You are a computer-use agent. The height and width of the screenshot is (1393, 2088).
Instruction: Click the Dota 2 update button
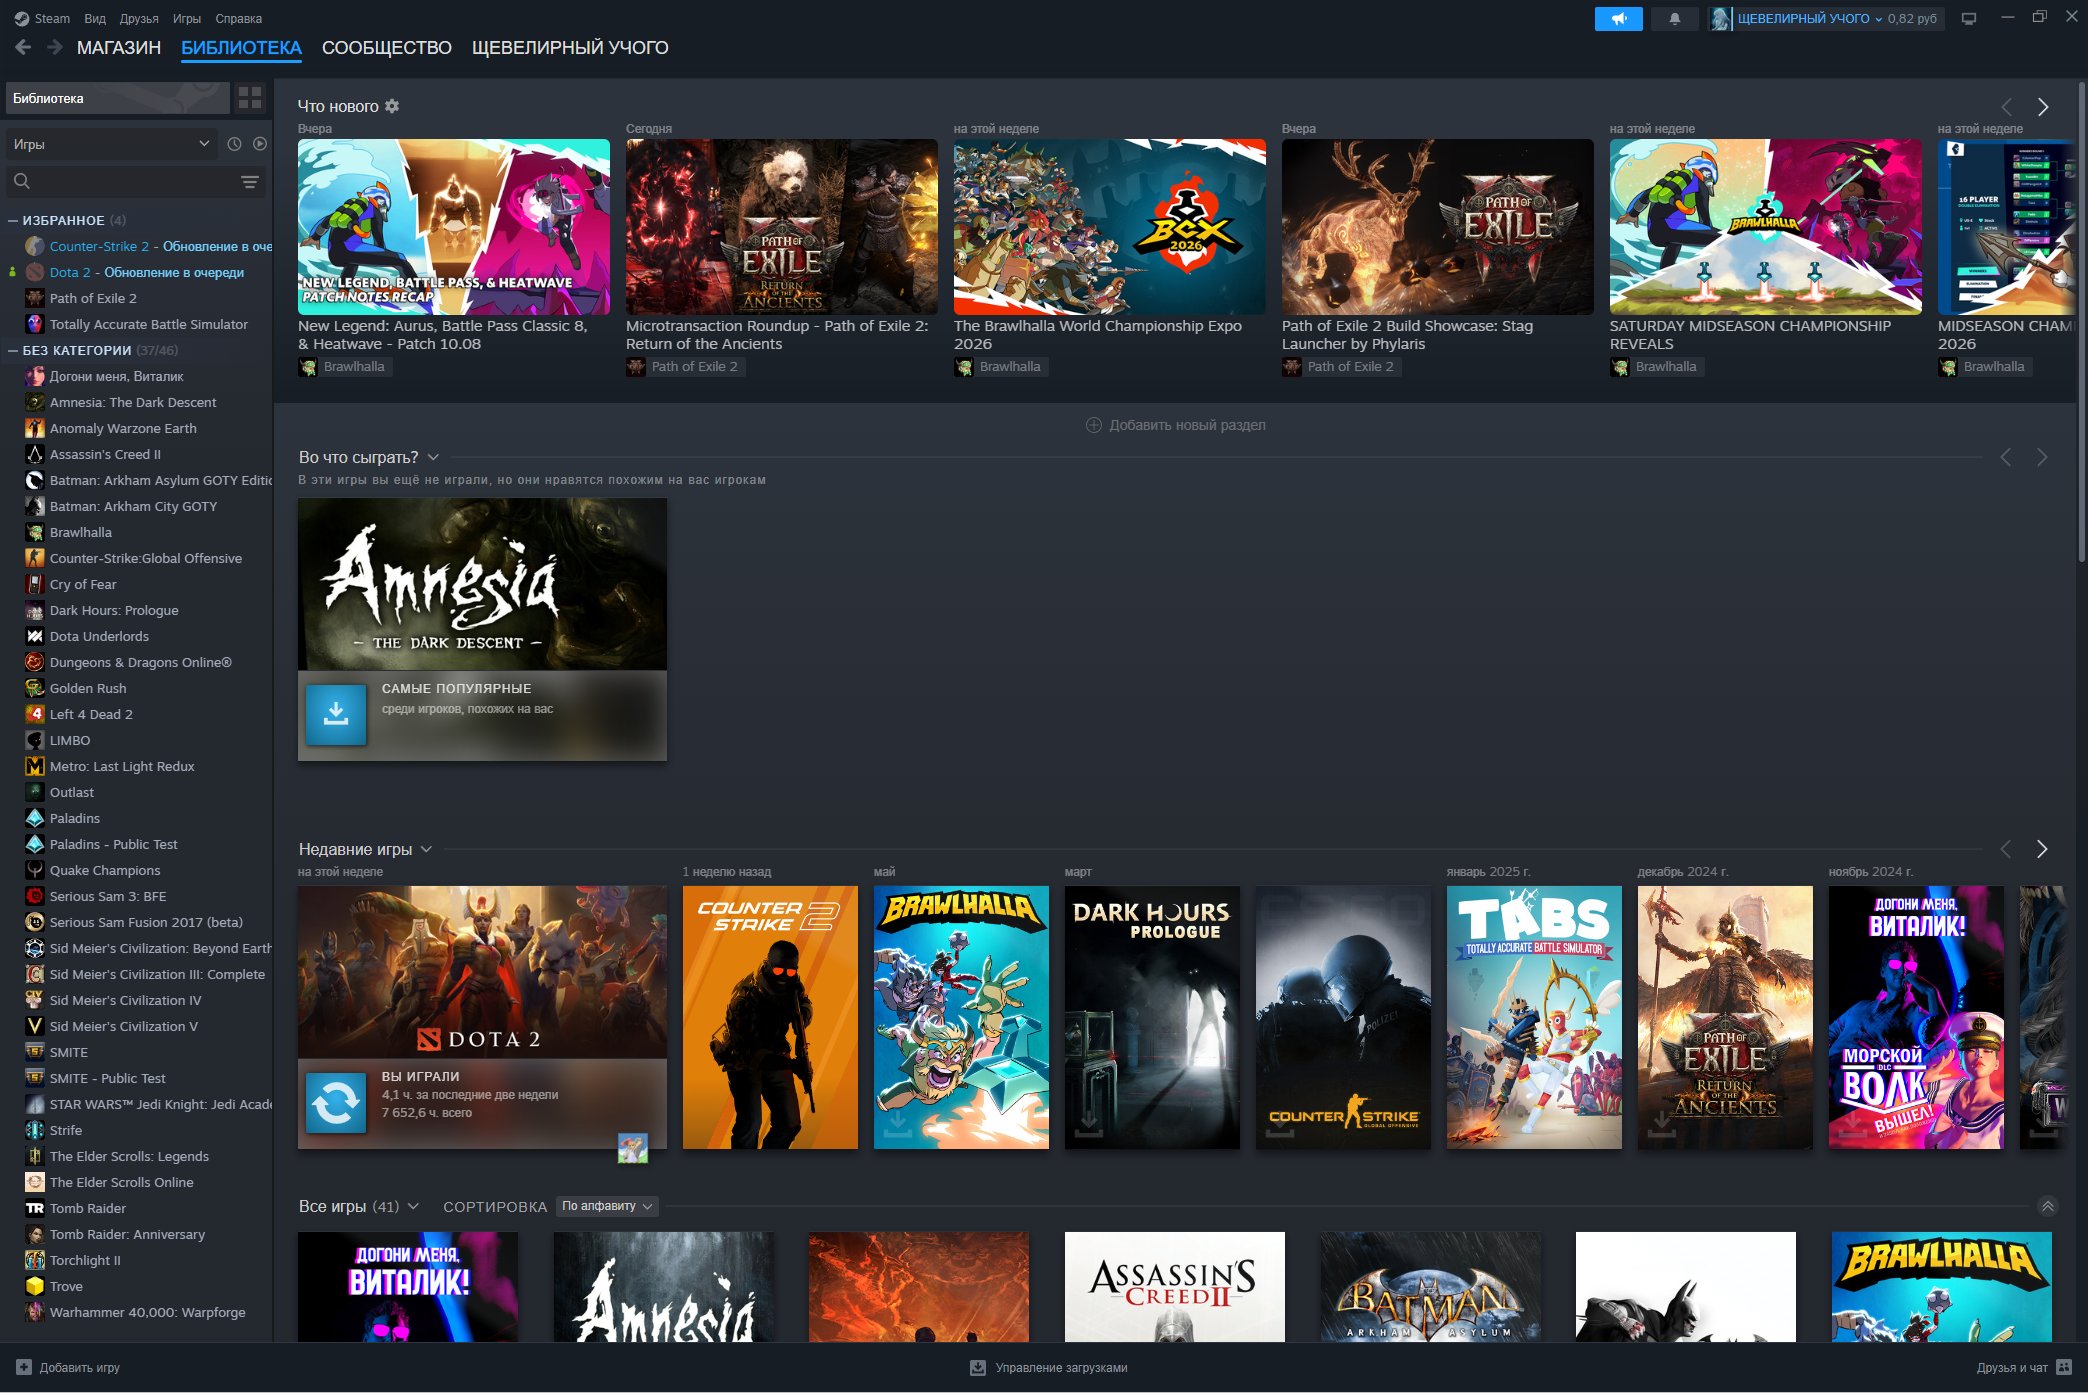click(x=336, y=1102)
